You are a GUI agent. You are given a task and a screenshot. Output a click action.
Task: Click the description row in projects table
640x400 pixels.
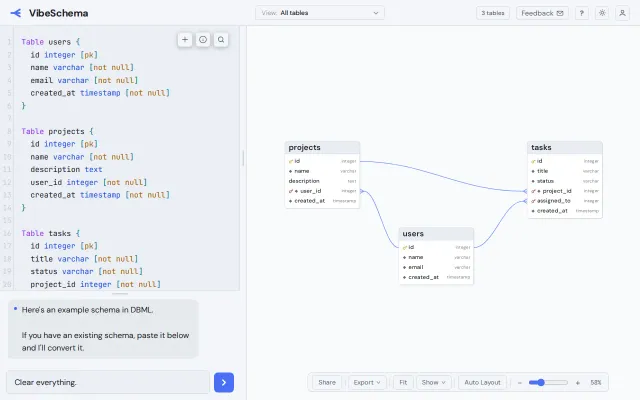click(x=322, y=181)
